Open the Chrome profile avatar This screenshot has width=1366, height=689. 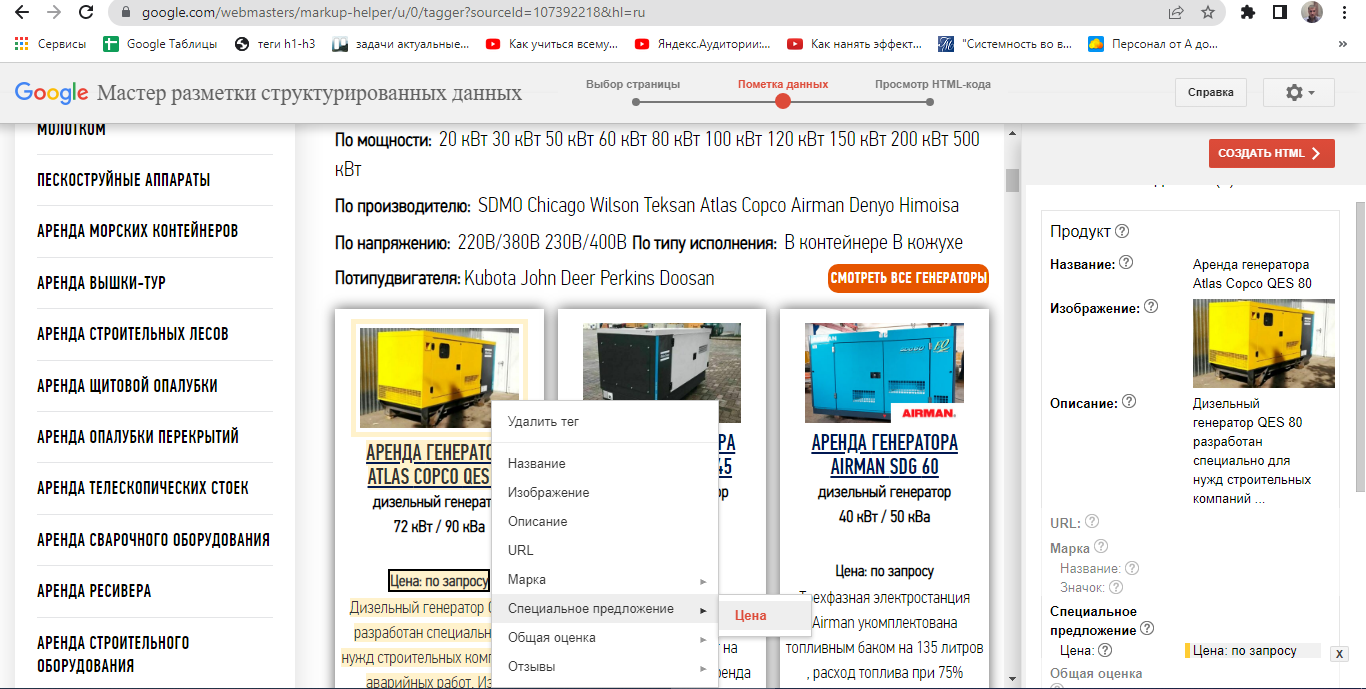[1312, 13]
